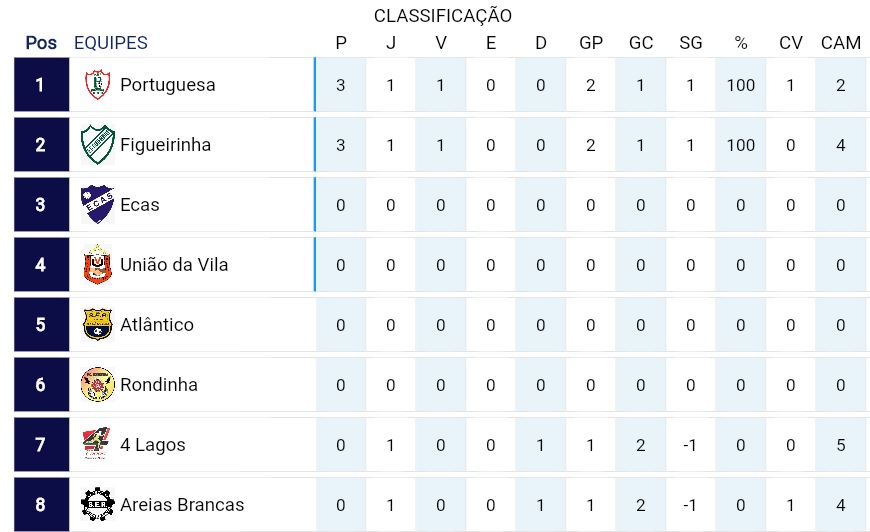Click the Areias Brancas gear-shaped logo
Screen dimensions: 870x532
tap(98, 504)
